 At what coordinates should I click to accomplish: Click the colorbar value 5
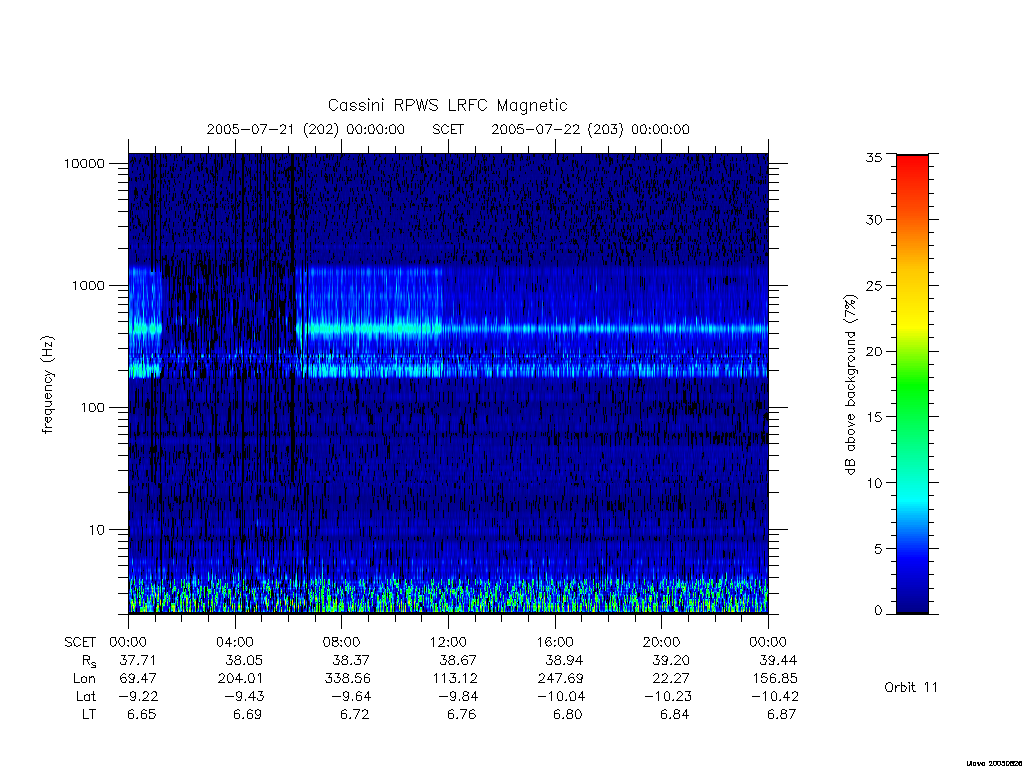(x=878, y=549)
